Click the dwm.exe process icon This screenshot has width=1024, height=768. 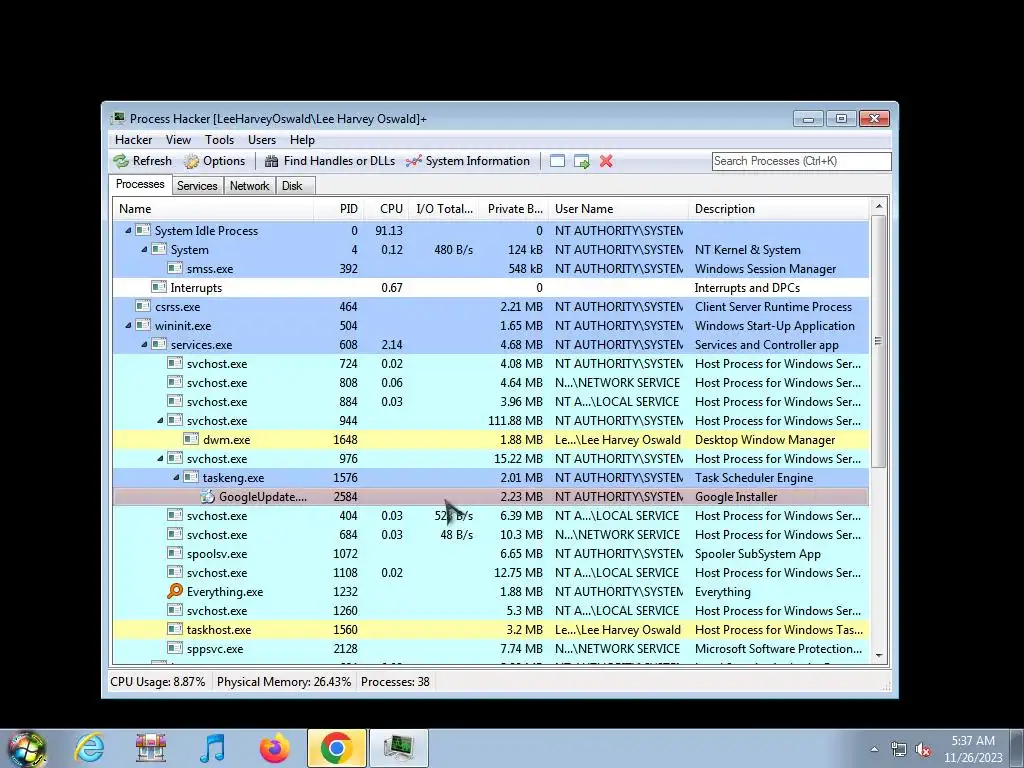[x=191, y=440]
